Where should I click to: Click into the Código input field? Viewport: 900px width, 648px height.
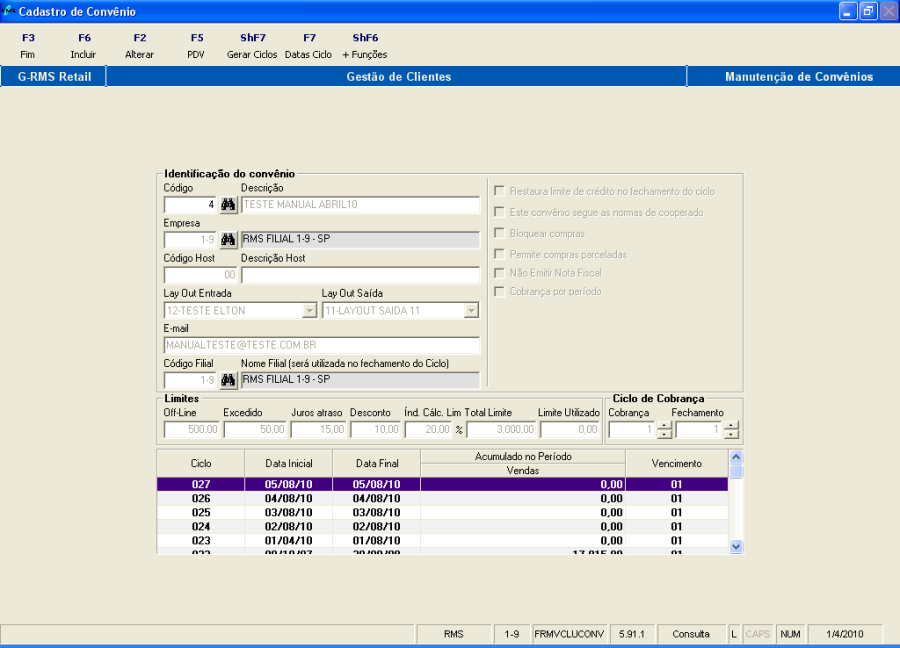click(190, 205)
